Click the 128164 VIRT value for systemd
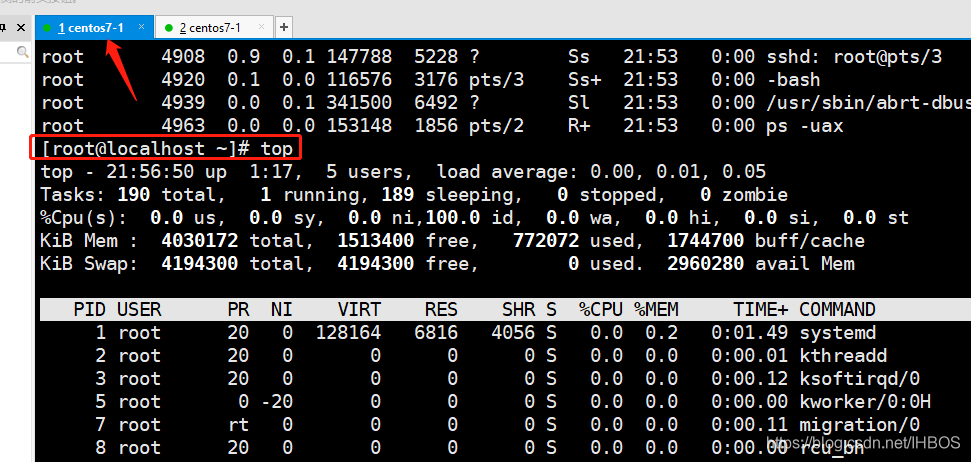This screenshot has height=462, width=971. pyautogui.click(x=348, y=333)
